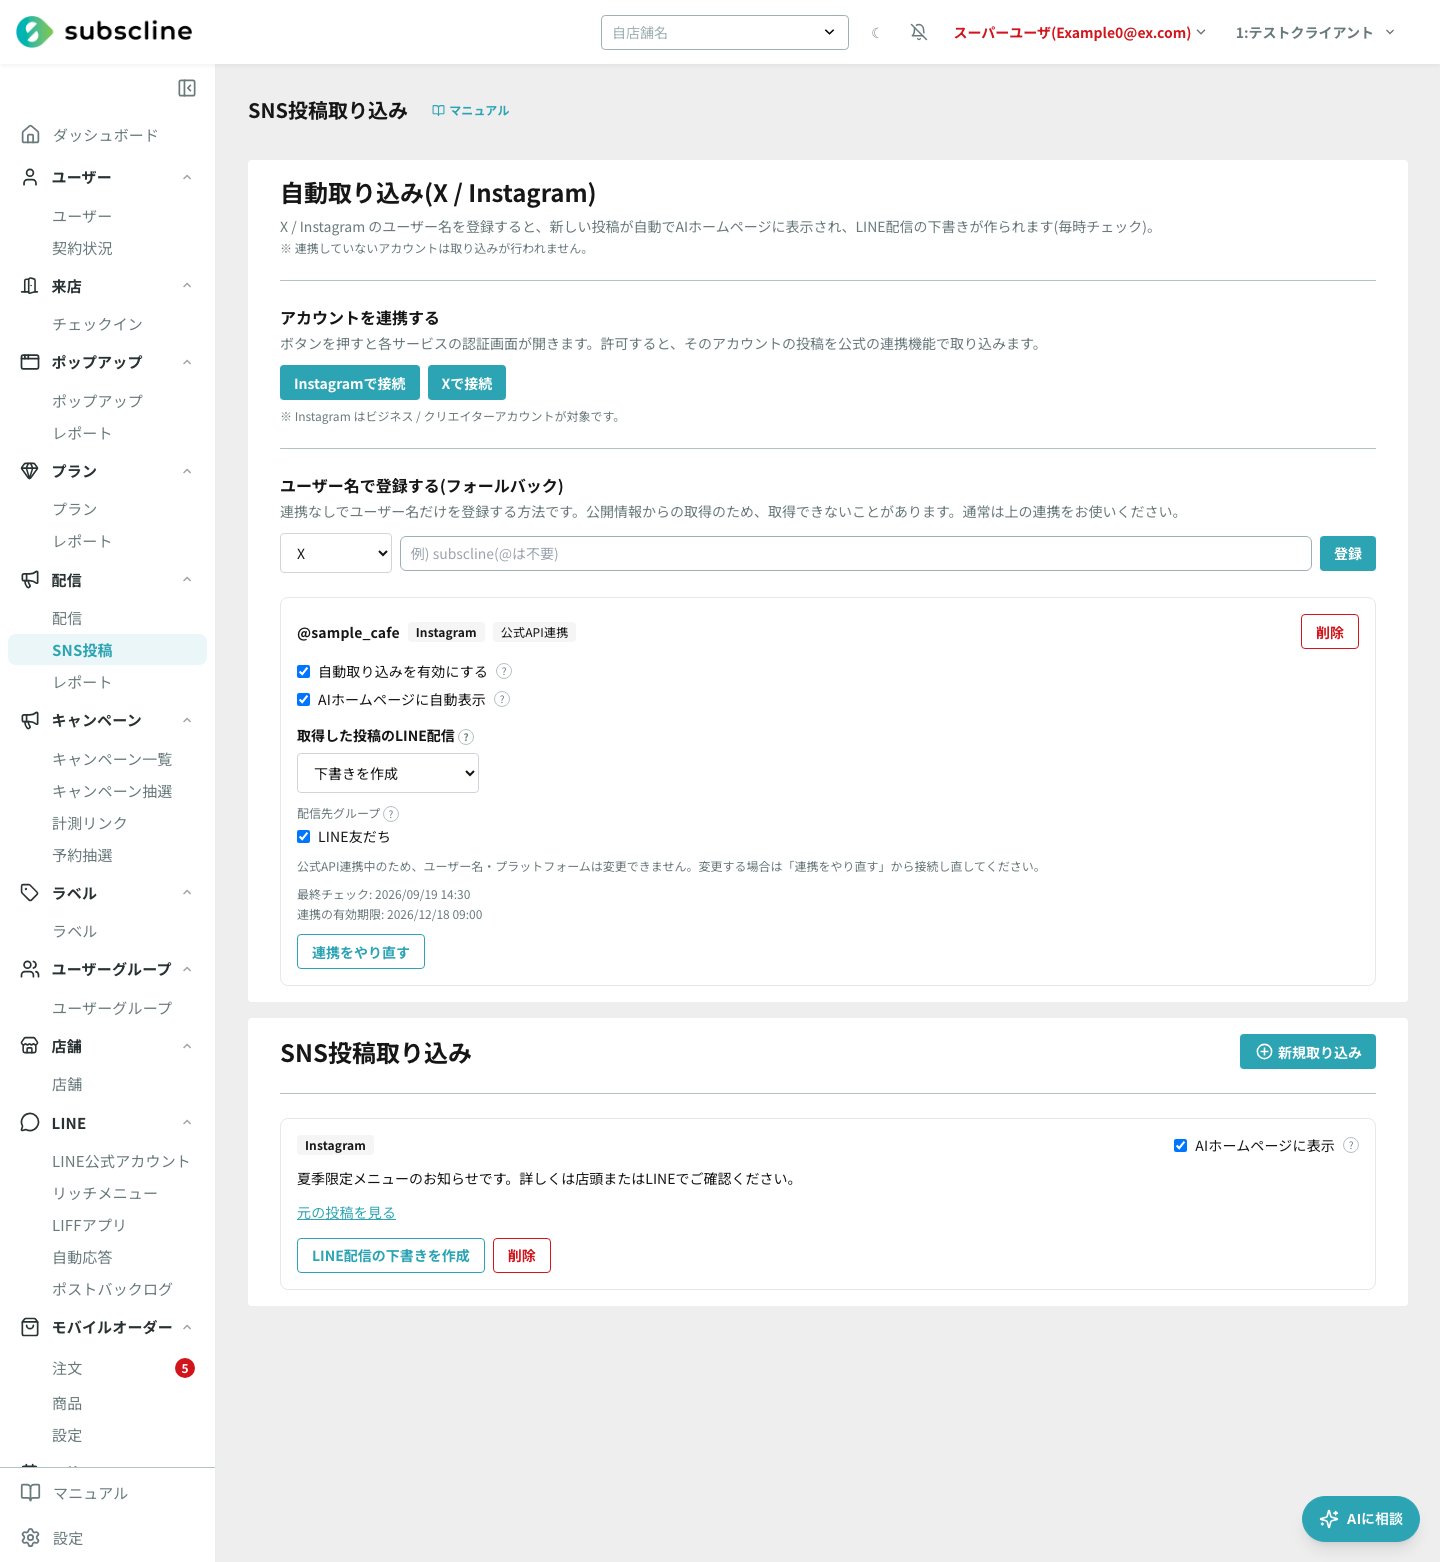
Task: Click the help icon beside 配信先グループ
Action: click(x=391, y=814)
